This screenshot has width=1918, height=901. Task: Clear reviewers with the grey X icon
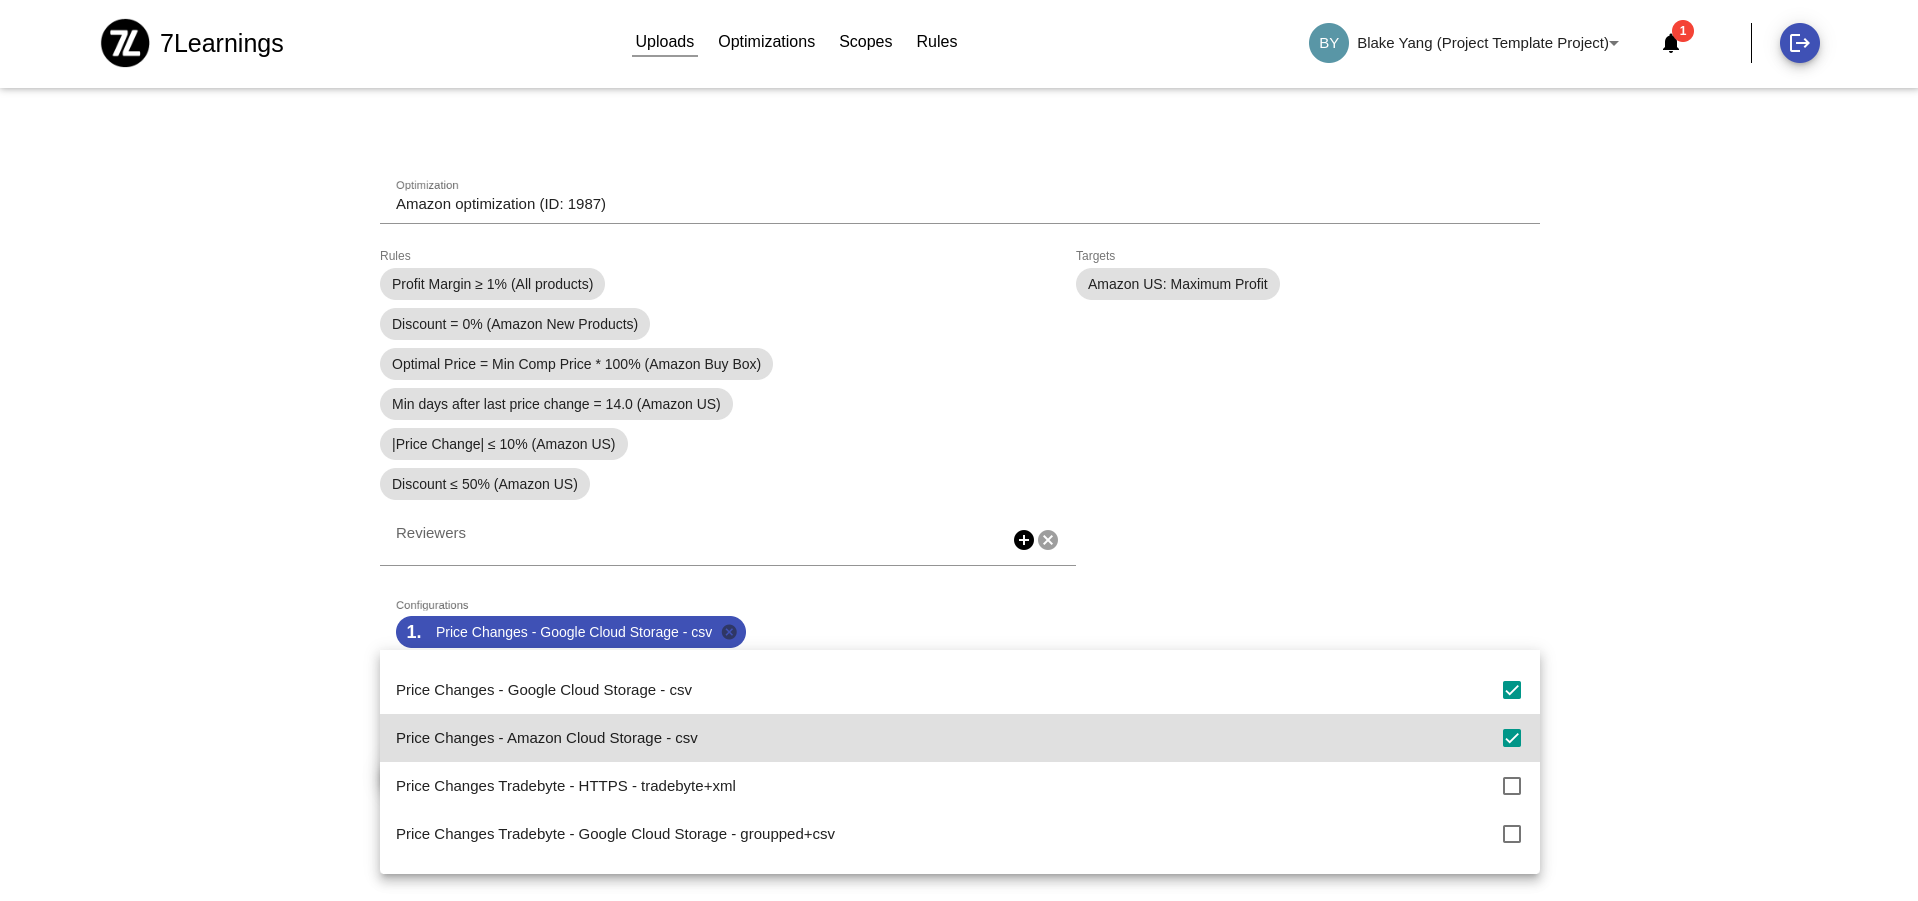point(1048,540)
